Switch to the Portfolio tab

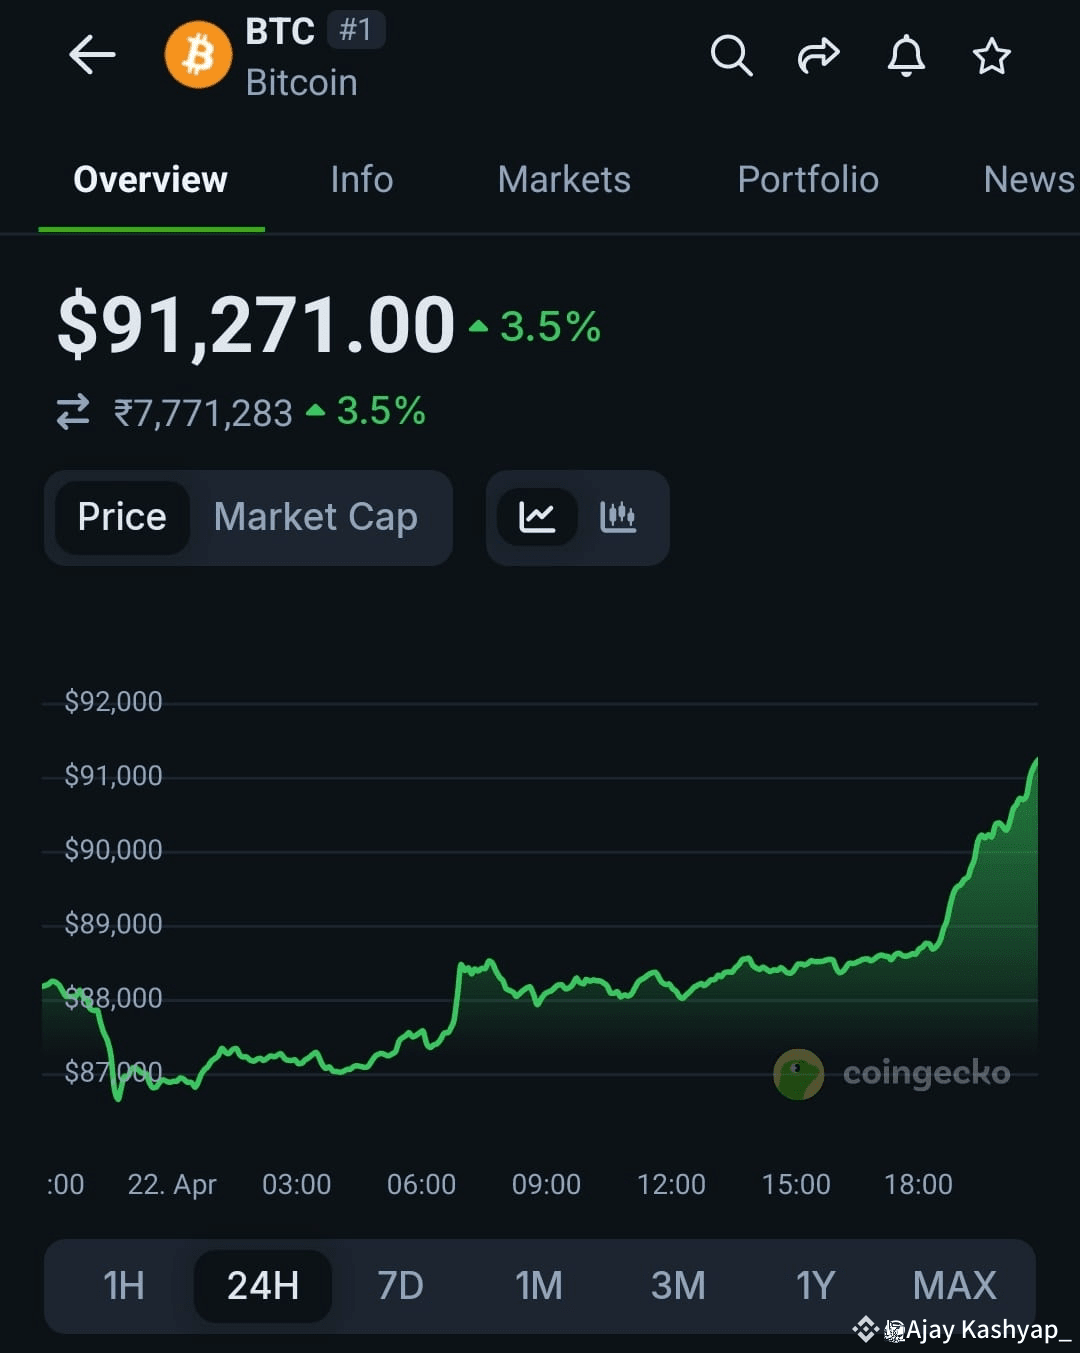808,180
